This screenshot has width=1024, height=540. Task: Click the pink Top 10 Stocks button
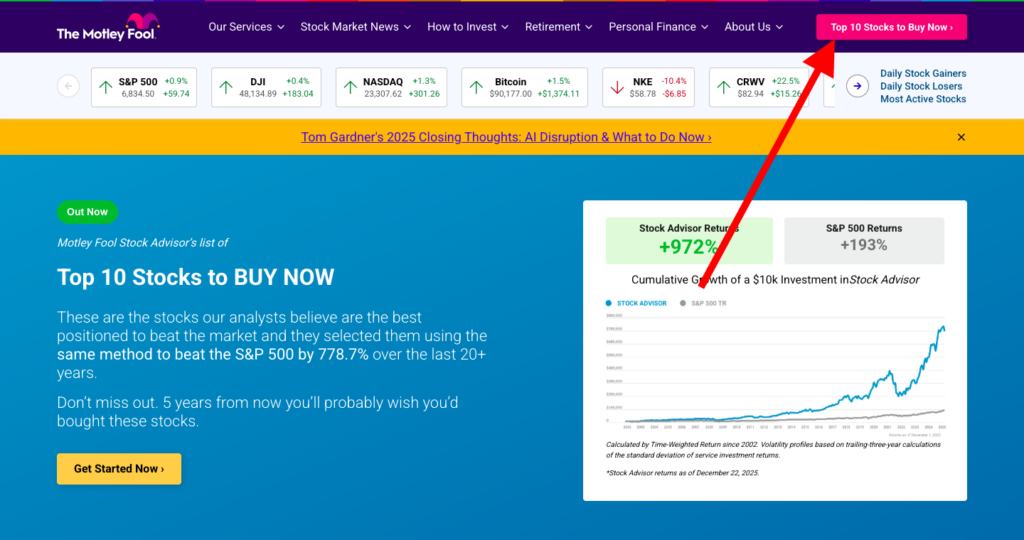(891, 27)
